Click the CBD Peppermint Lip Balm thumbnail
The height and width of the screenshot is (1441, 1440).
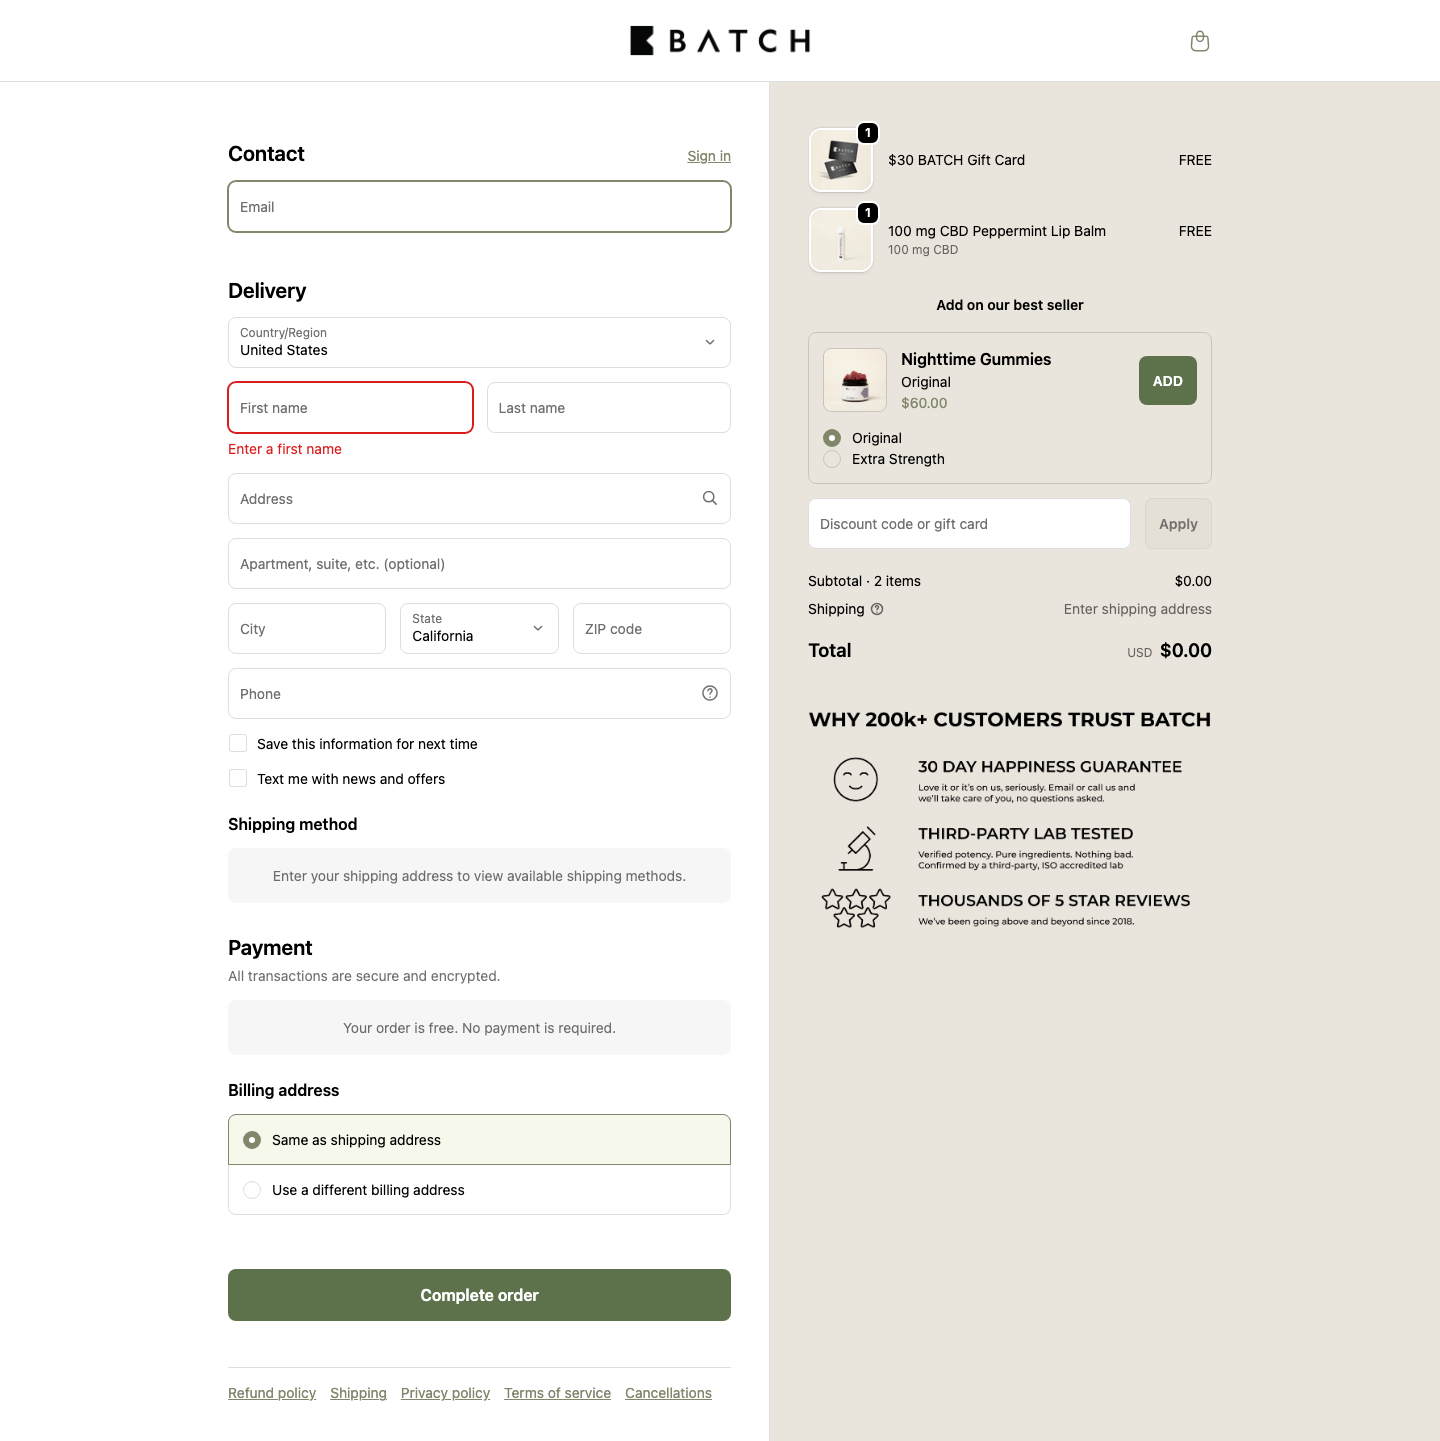[x=840, y=239]
